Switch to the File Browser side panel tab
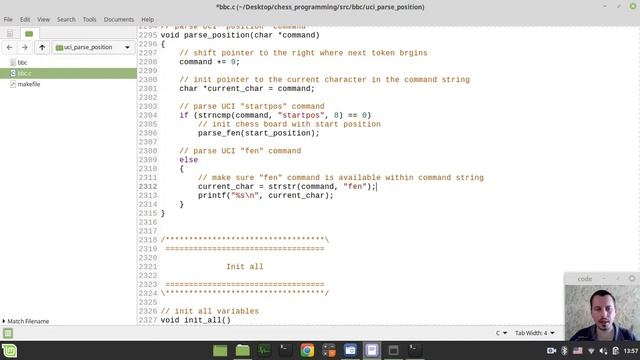The height and width of the screenshot is (360, 640). (x=29, y=33)
